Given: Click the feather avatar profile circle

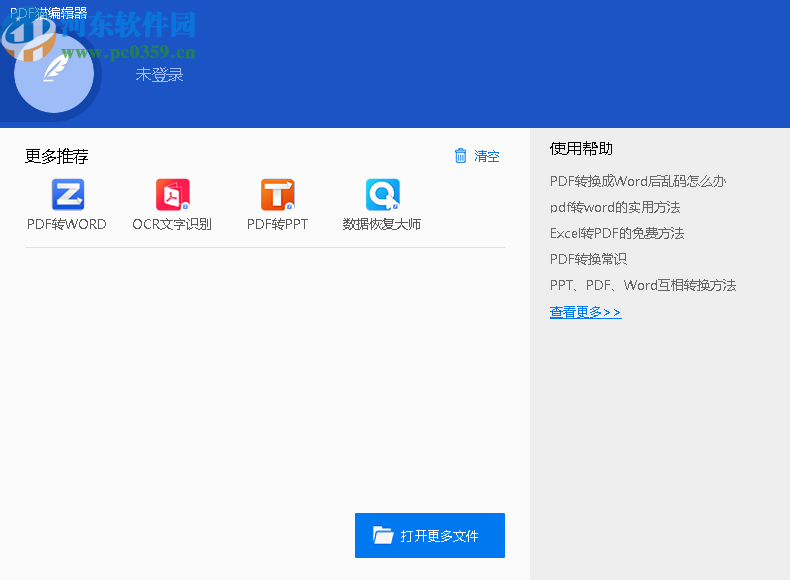Looking at the screenshot, I should (54, 73).
